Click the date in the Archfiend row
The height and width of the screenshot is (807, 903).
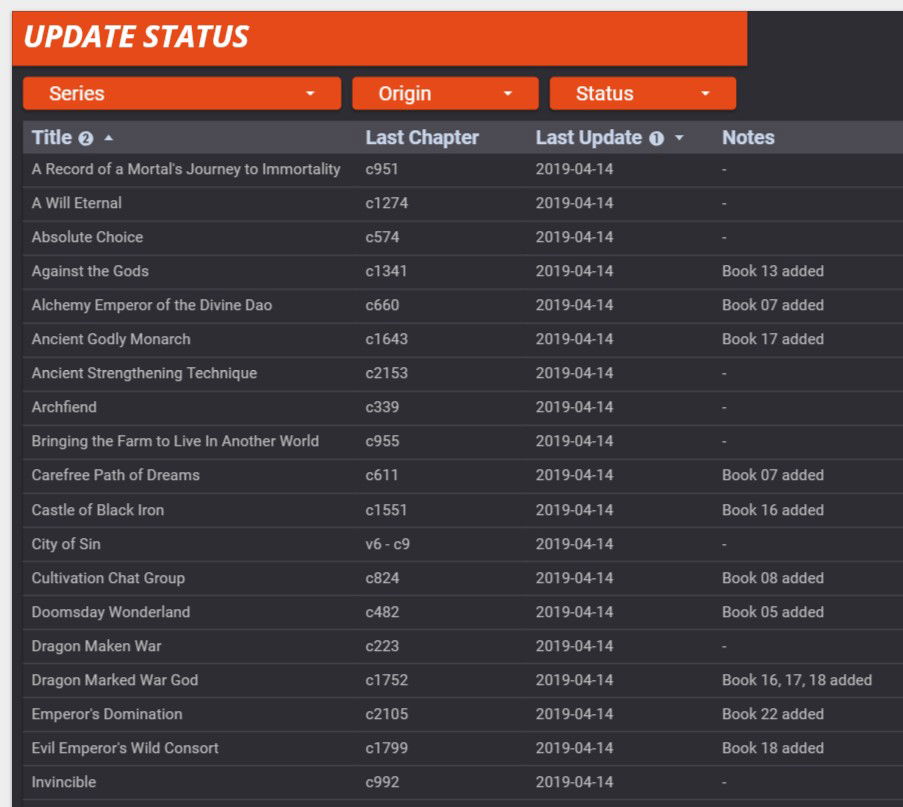click(574, 407)
